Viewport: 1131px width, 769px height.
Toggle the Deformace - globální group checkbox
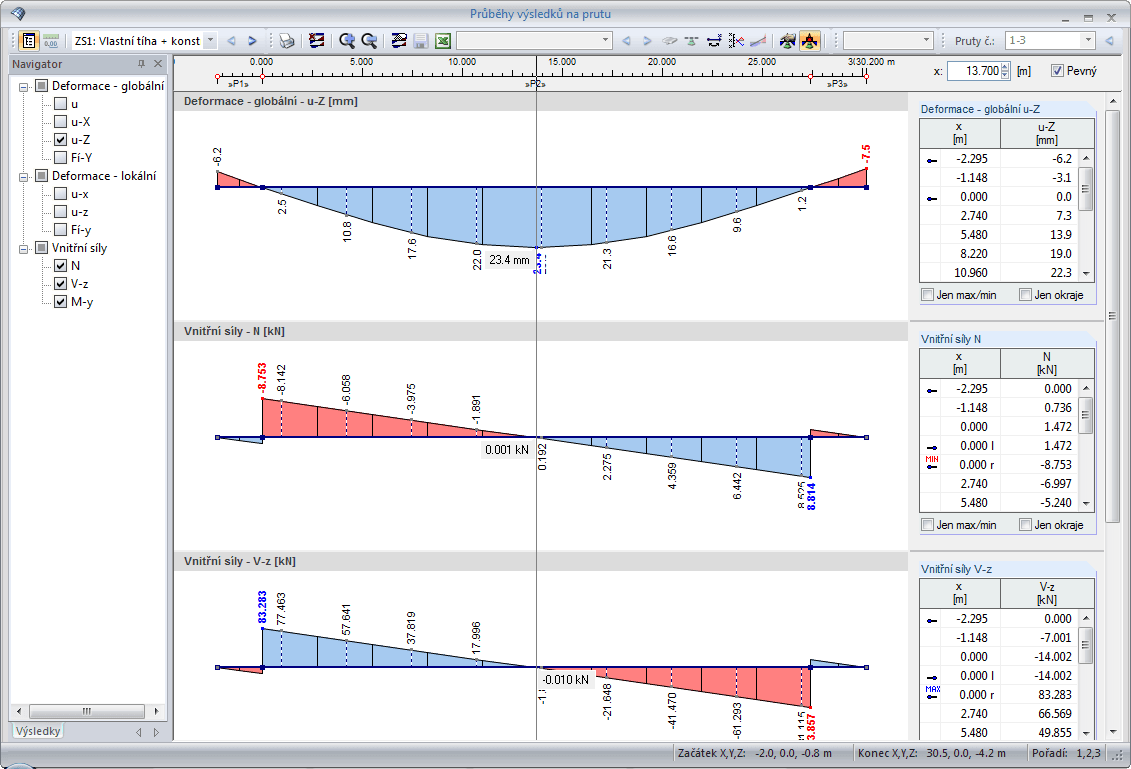point(42,86)
